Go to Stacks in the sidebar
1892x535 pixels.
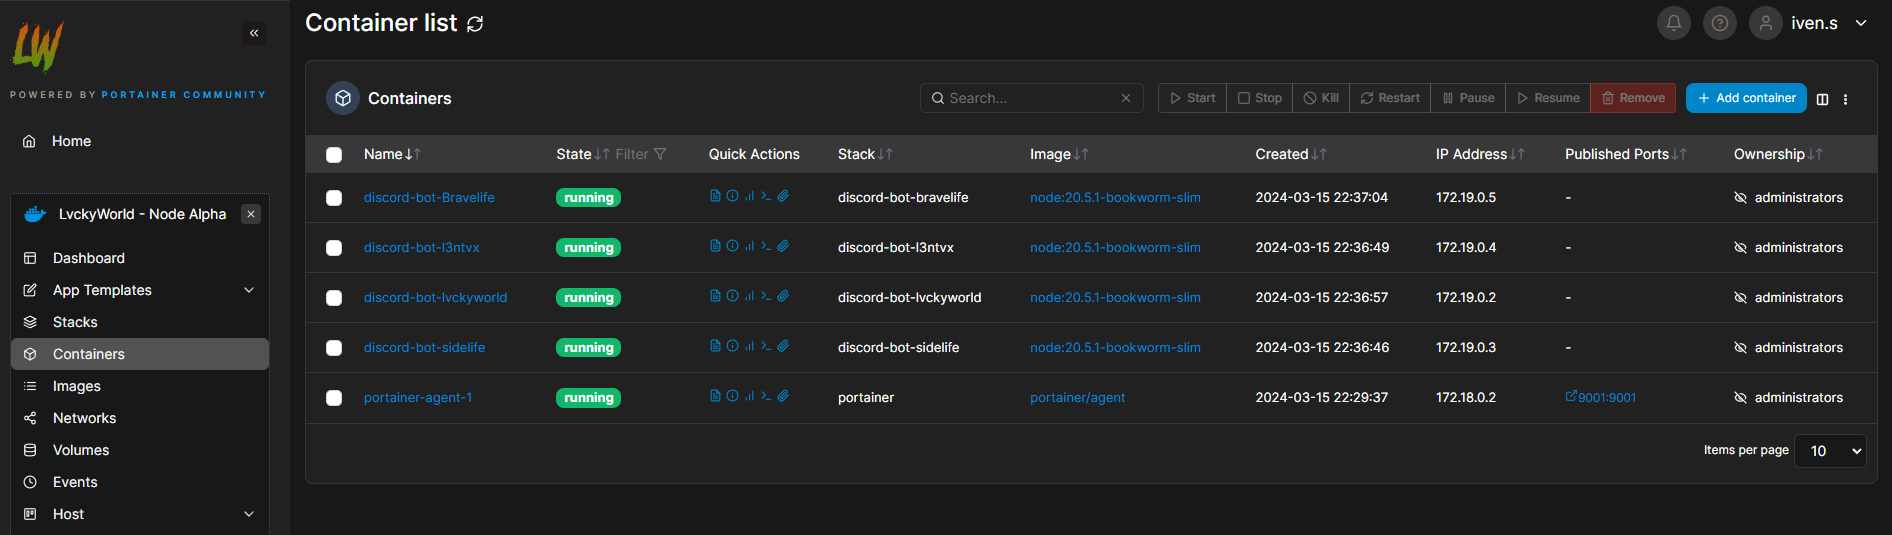coord(75,322)
